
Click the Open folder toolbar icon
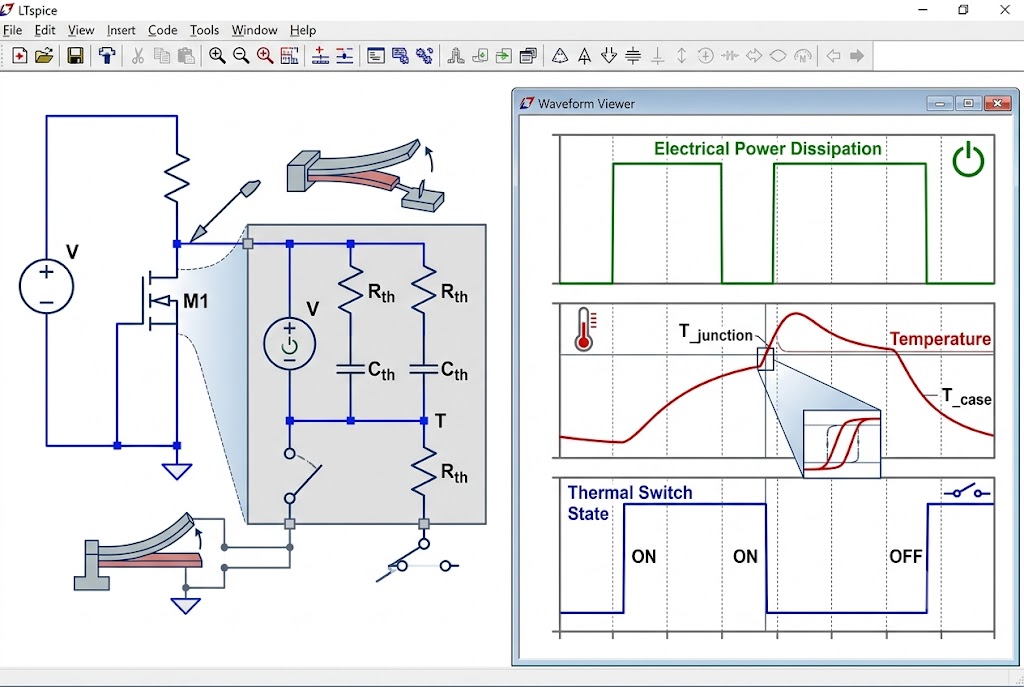[x=44, y=56]
